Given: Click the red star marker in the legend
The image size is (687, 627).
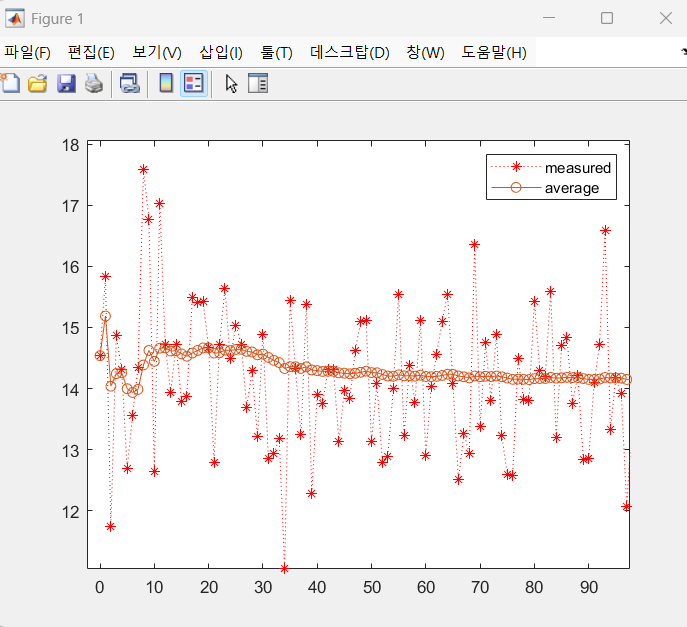Looking at the screenshot, I should pyautogui.click(x=517, y=166).
